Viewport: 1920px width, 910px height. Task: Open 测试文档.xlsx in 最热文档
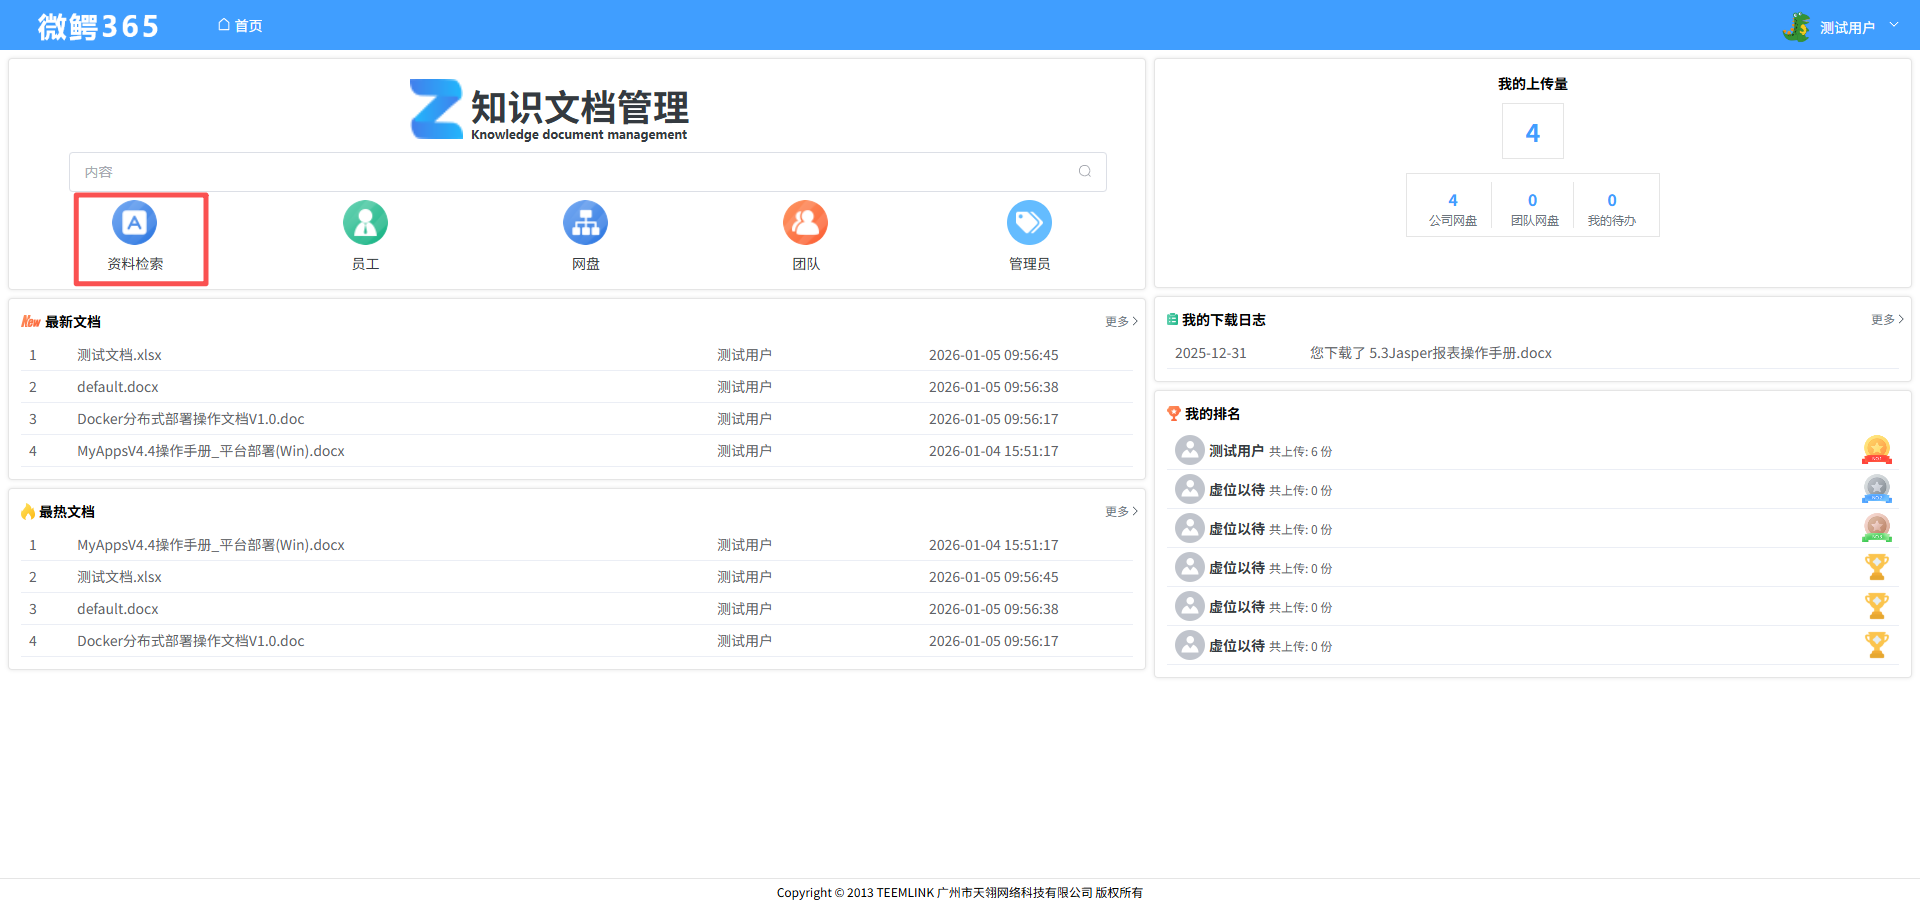[119, 577]
